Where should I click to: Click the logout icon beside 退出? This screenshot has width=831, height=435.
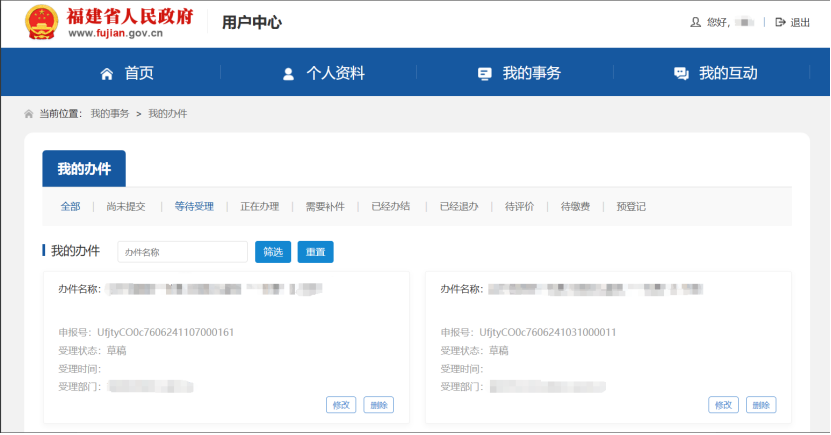pyautogui.click(x=780, y=22)
